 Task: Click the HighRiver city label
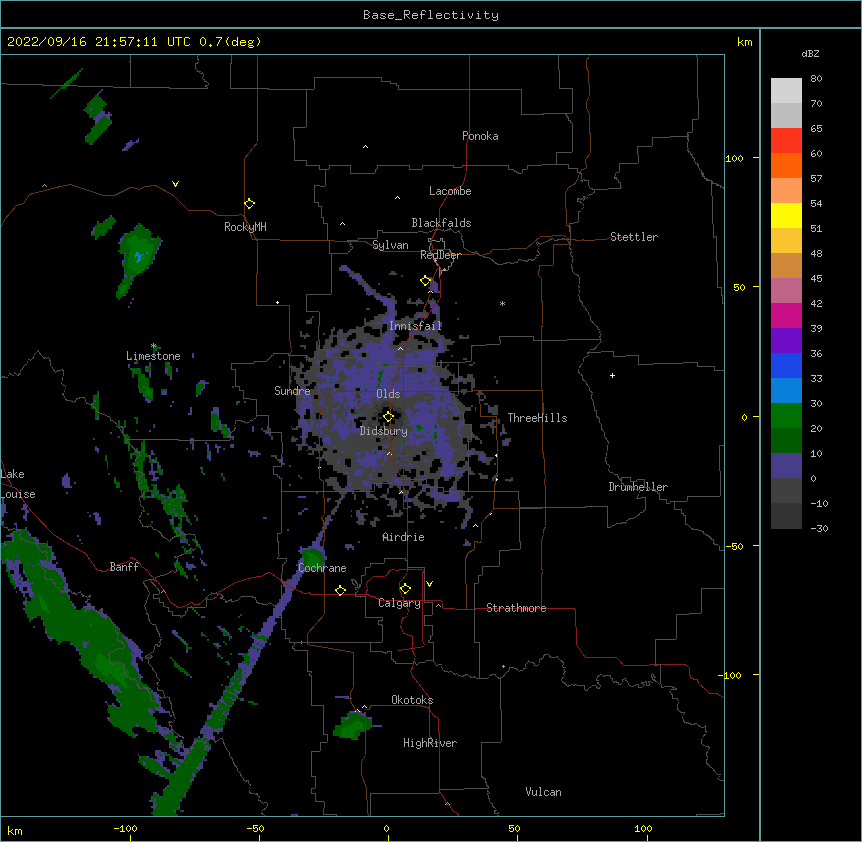coord(430,743)
